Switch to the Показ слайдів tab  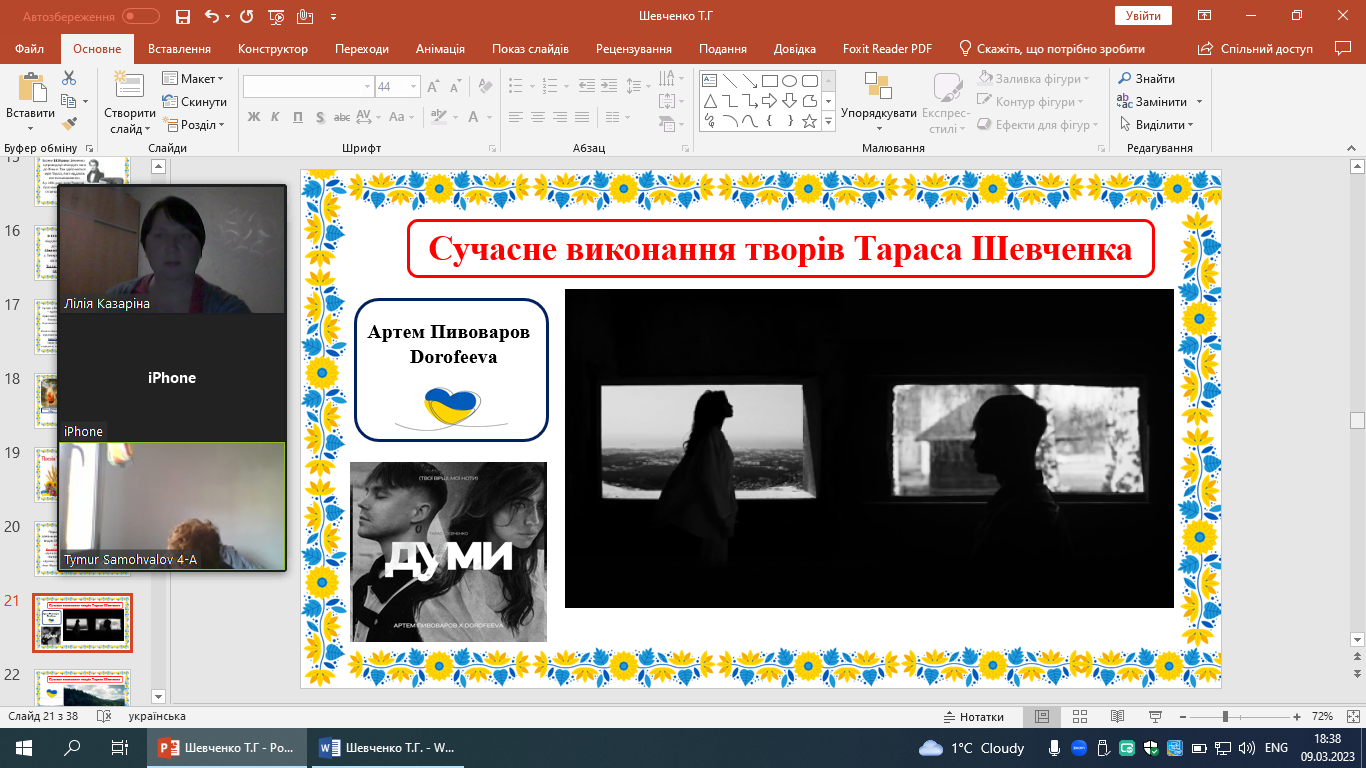pyautogui.click(x=530, y=49)
